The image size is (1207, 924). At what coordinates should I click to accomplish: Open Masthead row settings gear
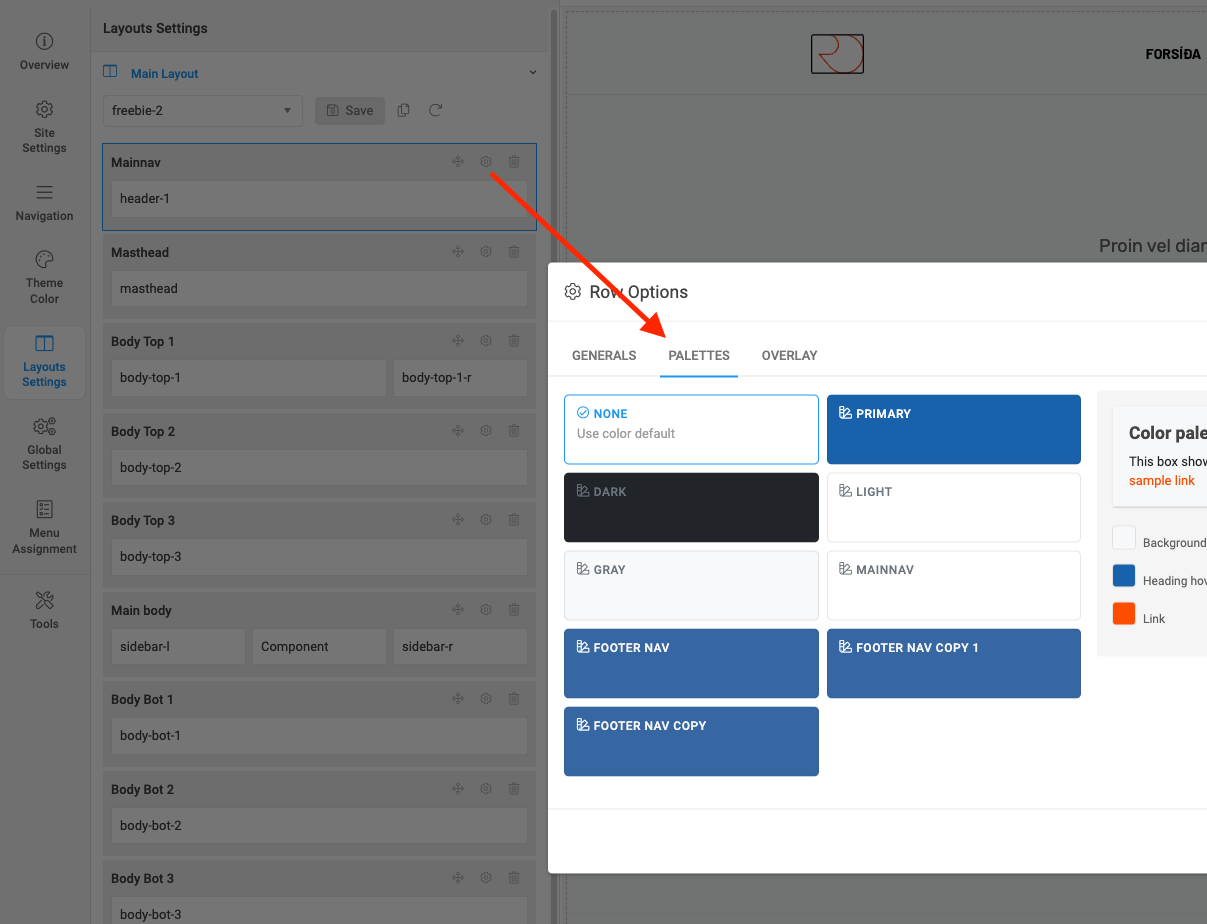pyautogui.click(x=486, y=252)
